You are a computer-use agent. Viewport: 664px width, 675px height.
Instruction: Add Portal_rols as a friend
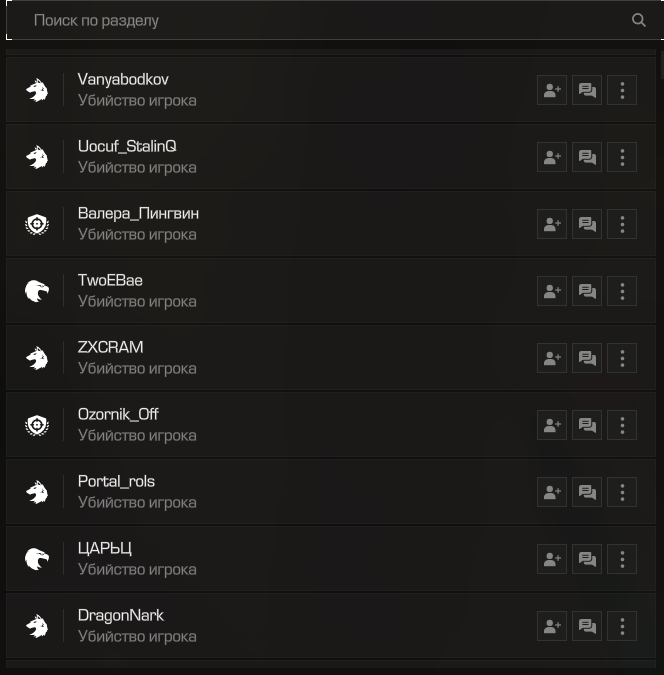[x=552, y=492]
